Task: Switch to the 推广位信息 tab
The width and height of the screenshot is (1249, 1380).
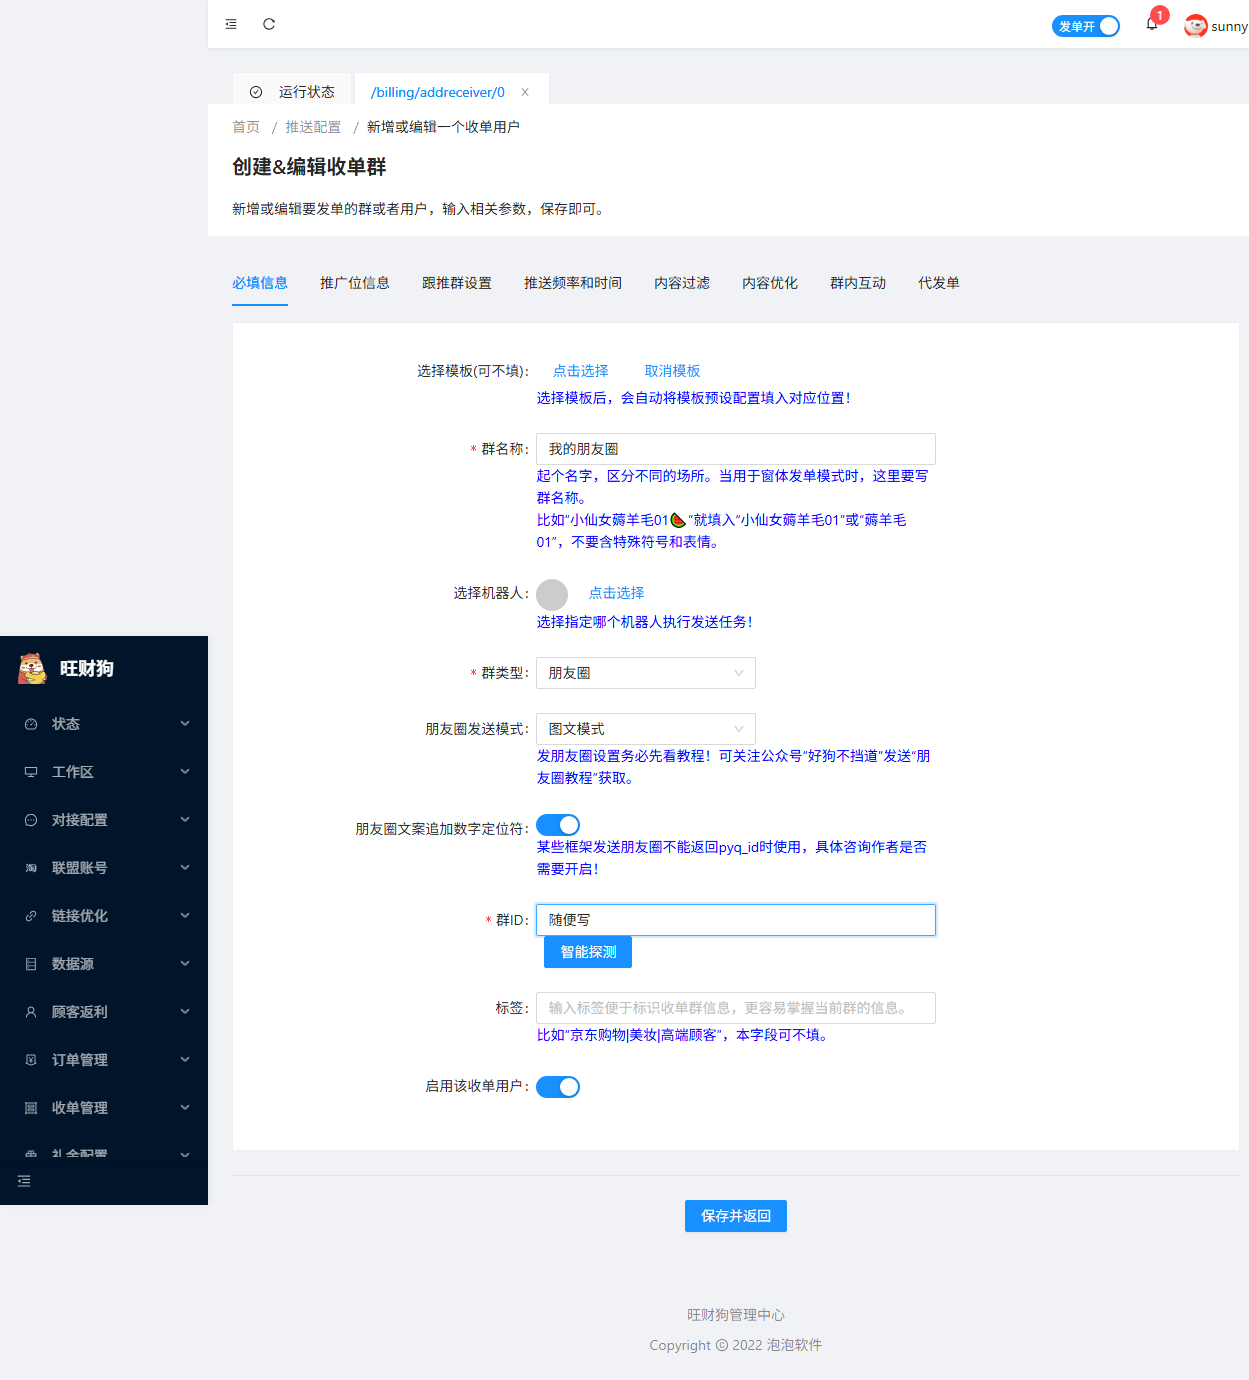Action: coord(355,283)
